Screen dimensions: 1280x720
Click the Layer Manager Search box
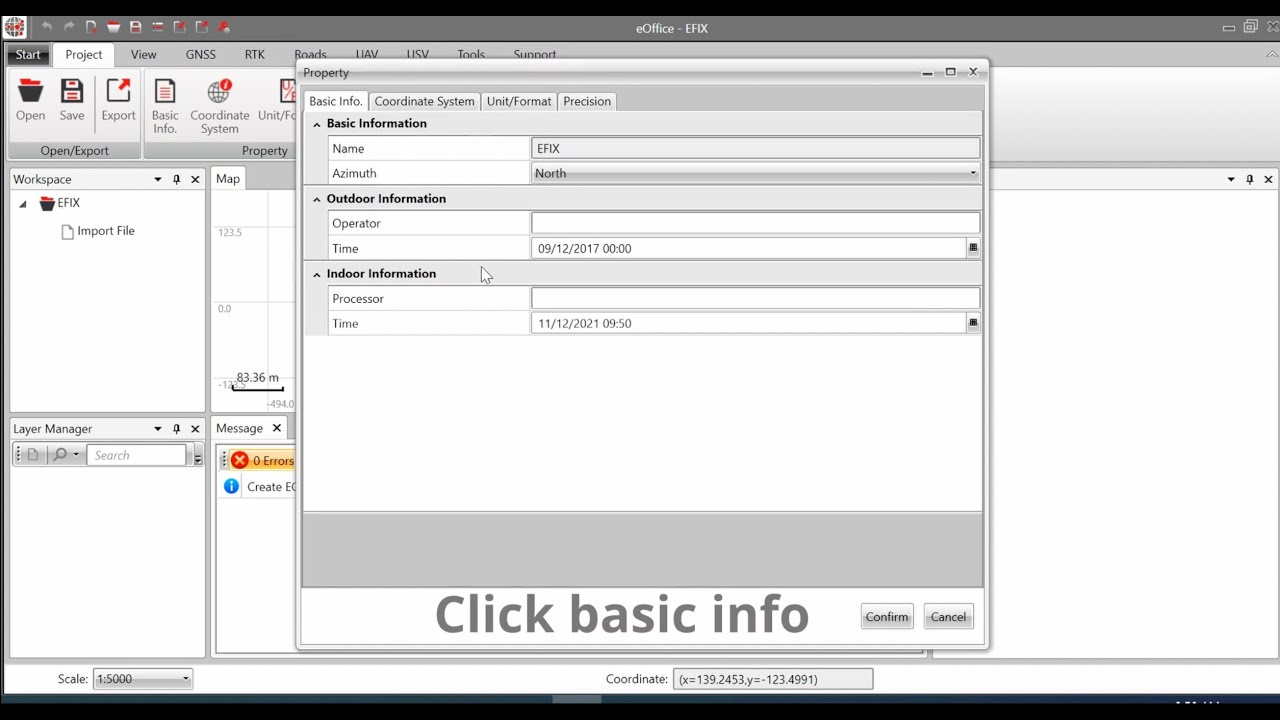coord(137,456)
